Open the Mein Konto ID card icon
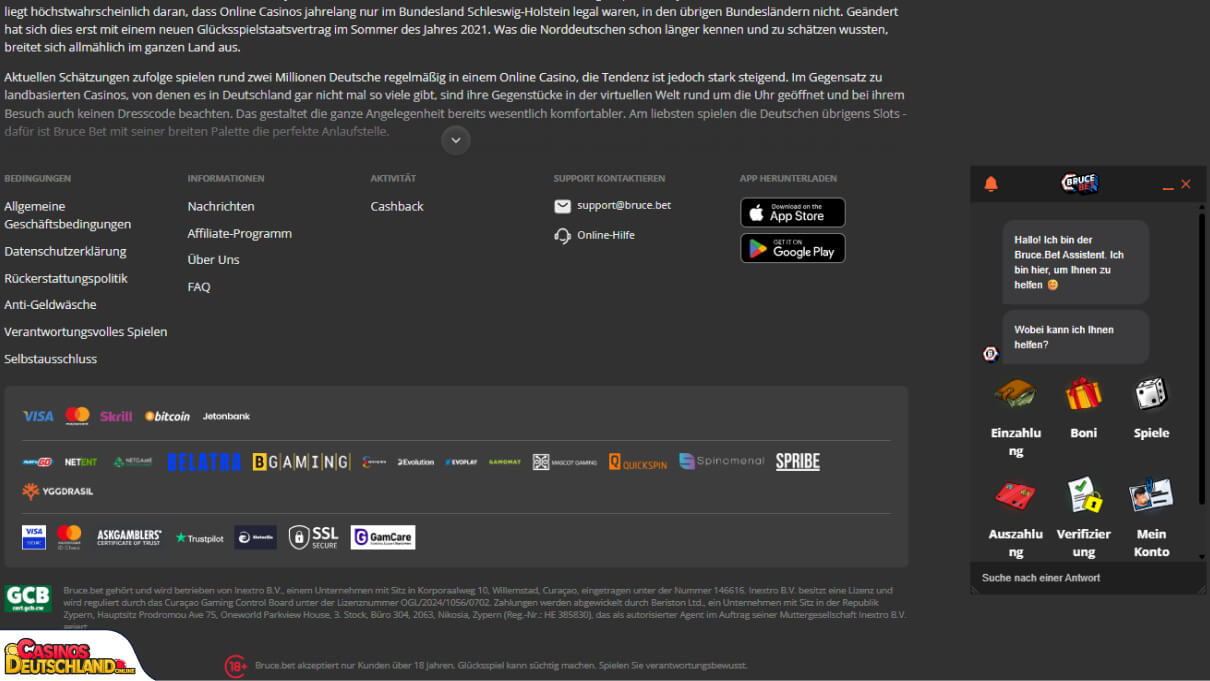Screen dimensions: 1210x681 click(1151, 495)
